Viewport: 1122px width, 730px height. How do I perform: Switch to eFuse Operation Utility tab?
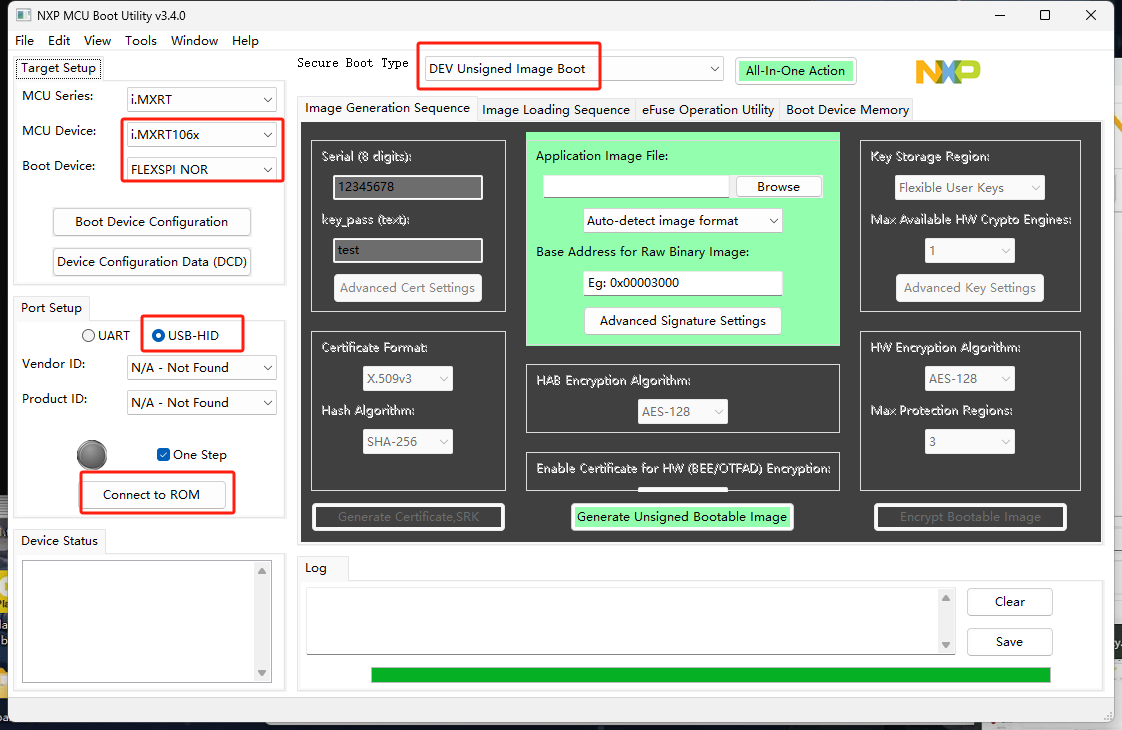708,110
